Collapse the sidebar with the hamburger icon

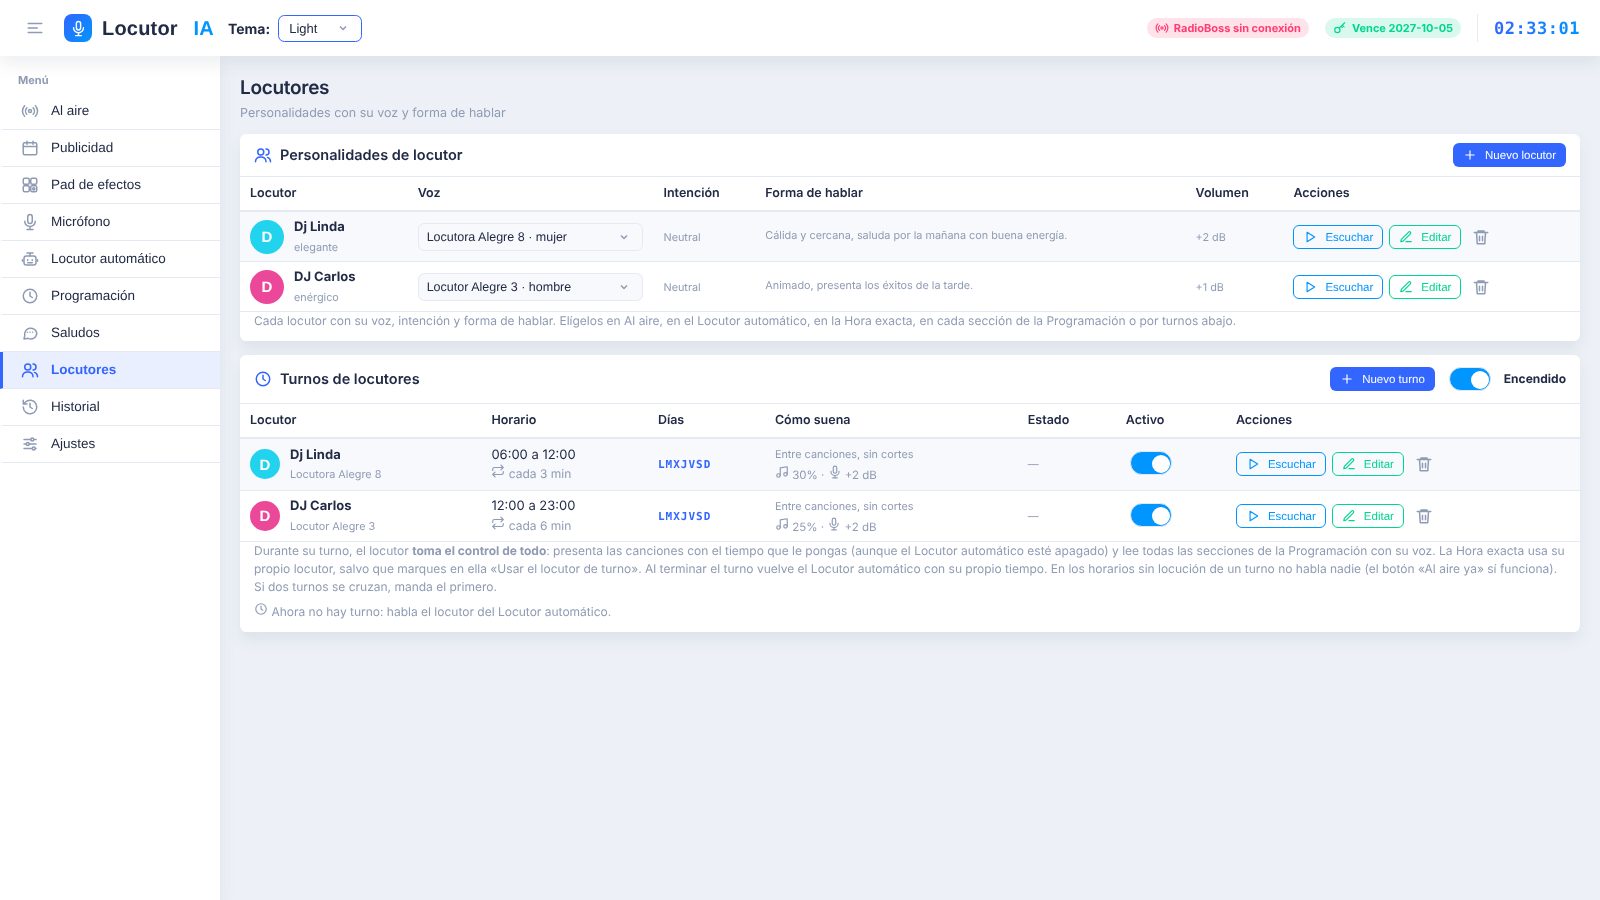tap(35, 28)
